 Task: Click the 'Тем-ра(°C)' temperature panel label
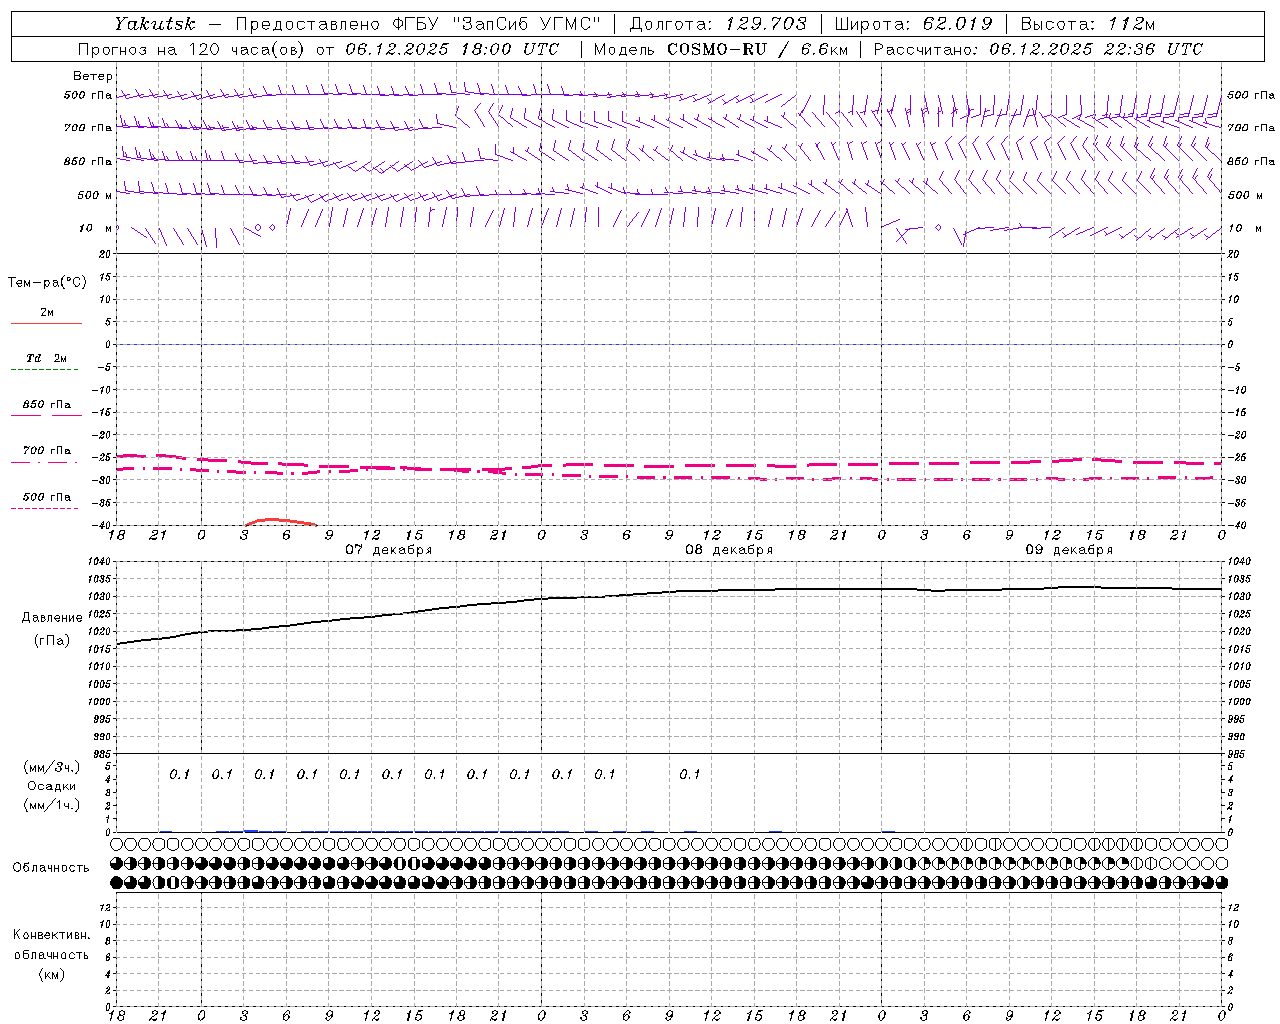pyautogui.click(x=47, y=283)
